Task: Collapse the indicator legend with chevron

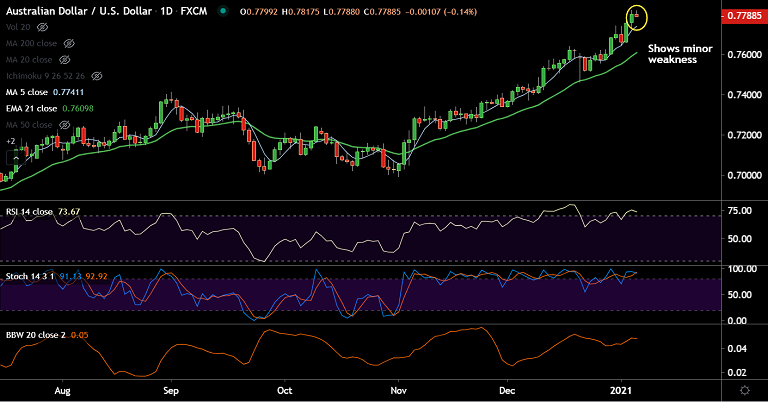Action: tap(16, 158)
